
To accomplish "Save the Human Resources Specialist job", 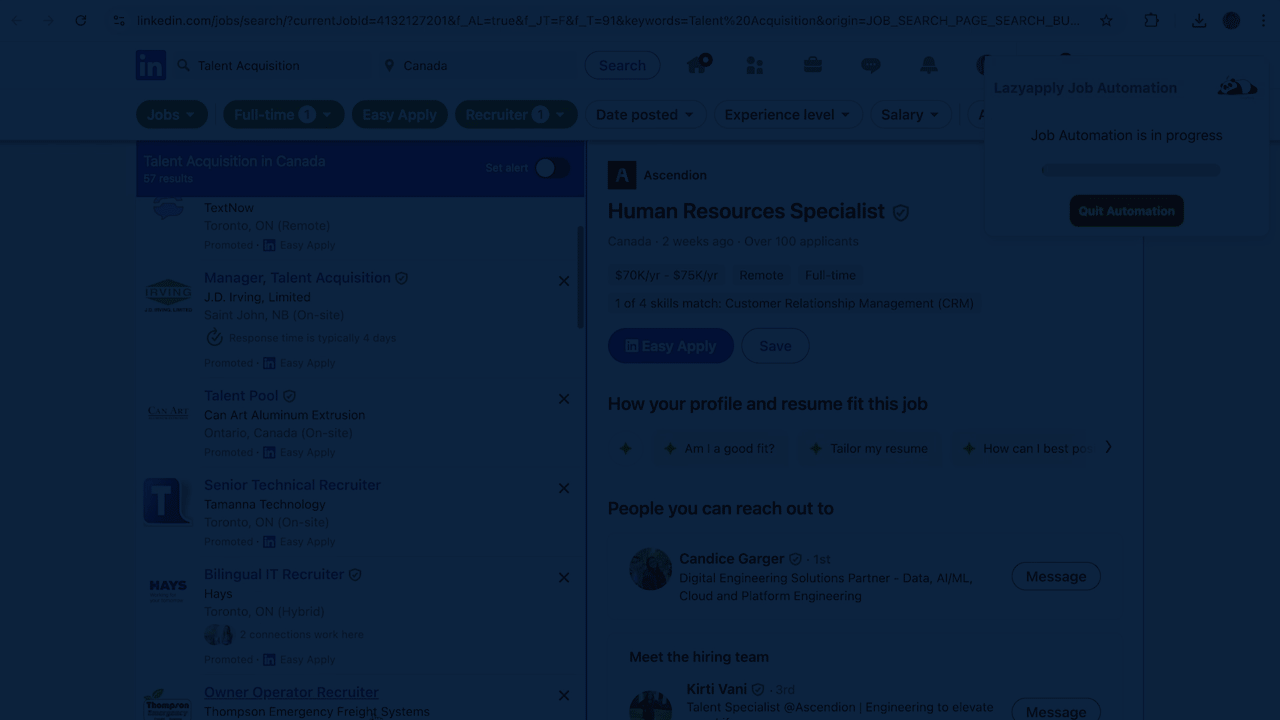I will (775, 346).
